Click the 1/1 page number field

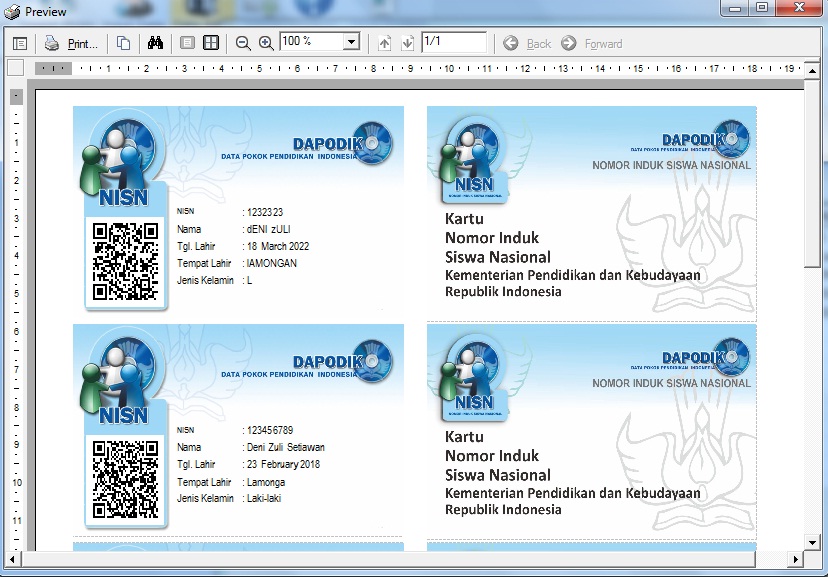pyautogui.click(x=454, y=42)
